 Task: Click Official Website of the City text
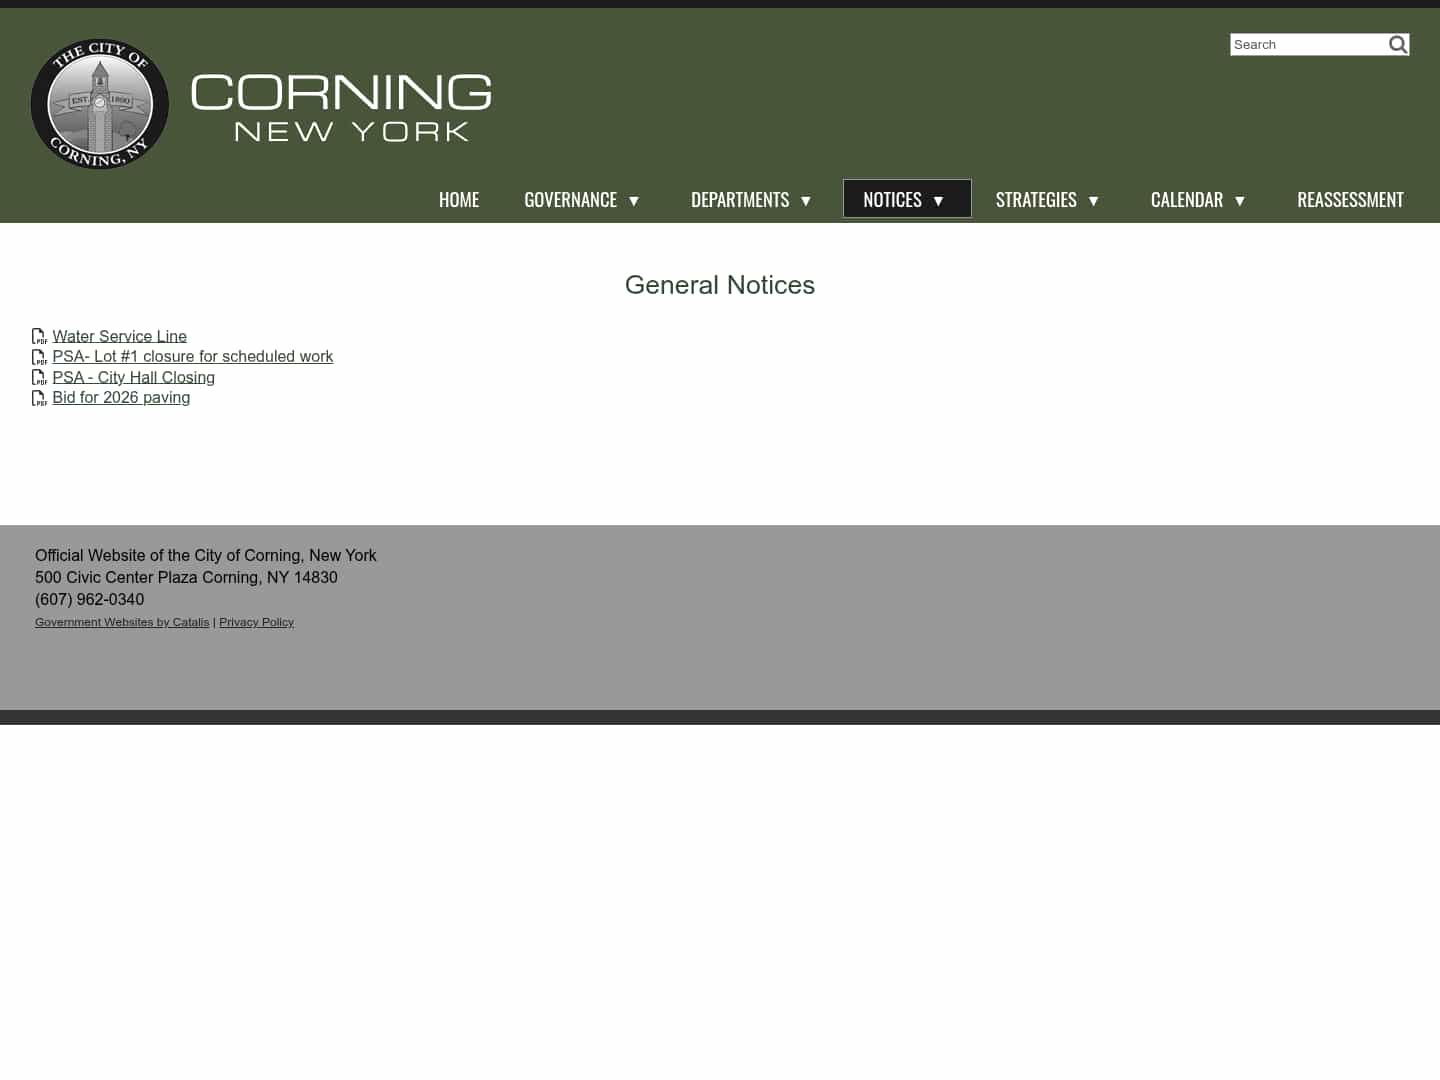[x=206, y=555]
